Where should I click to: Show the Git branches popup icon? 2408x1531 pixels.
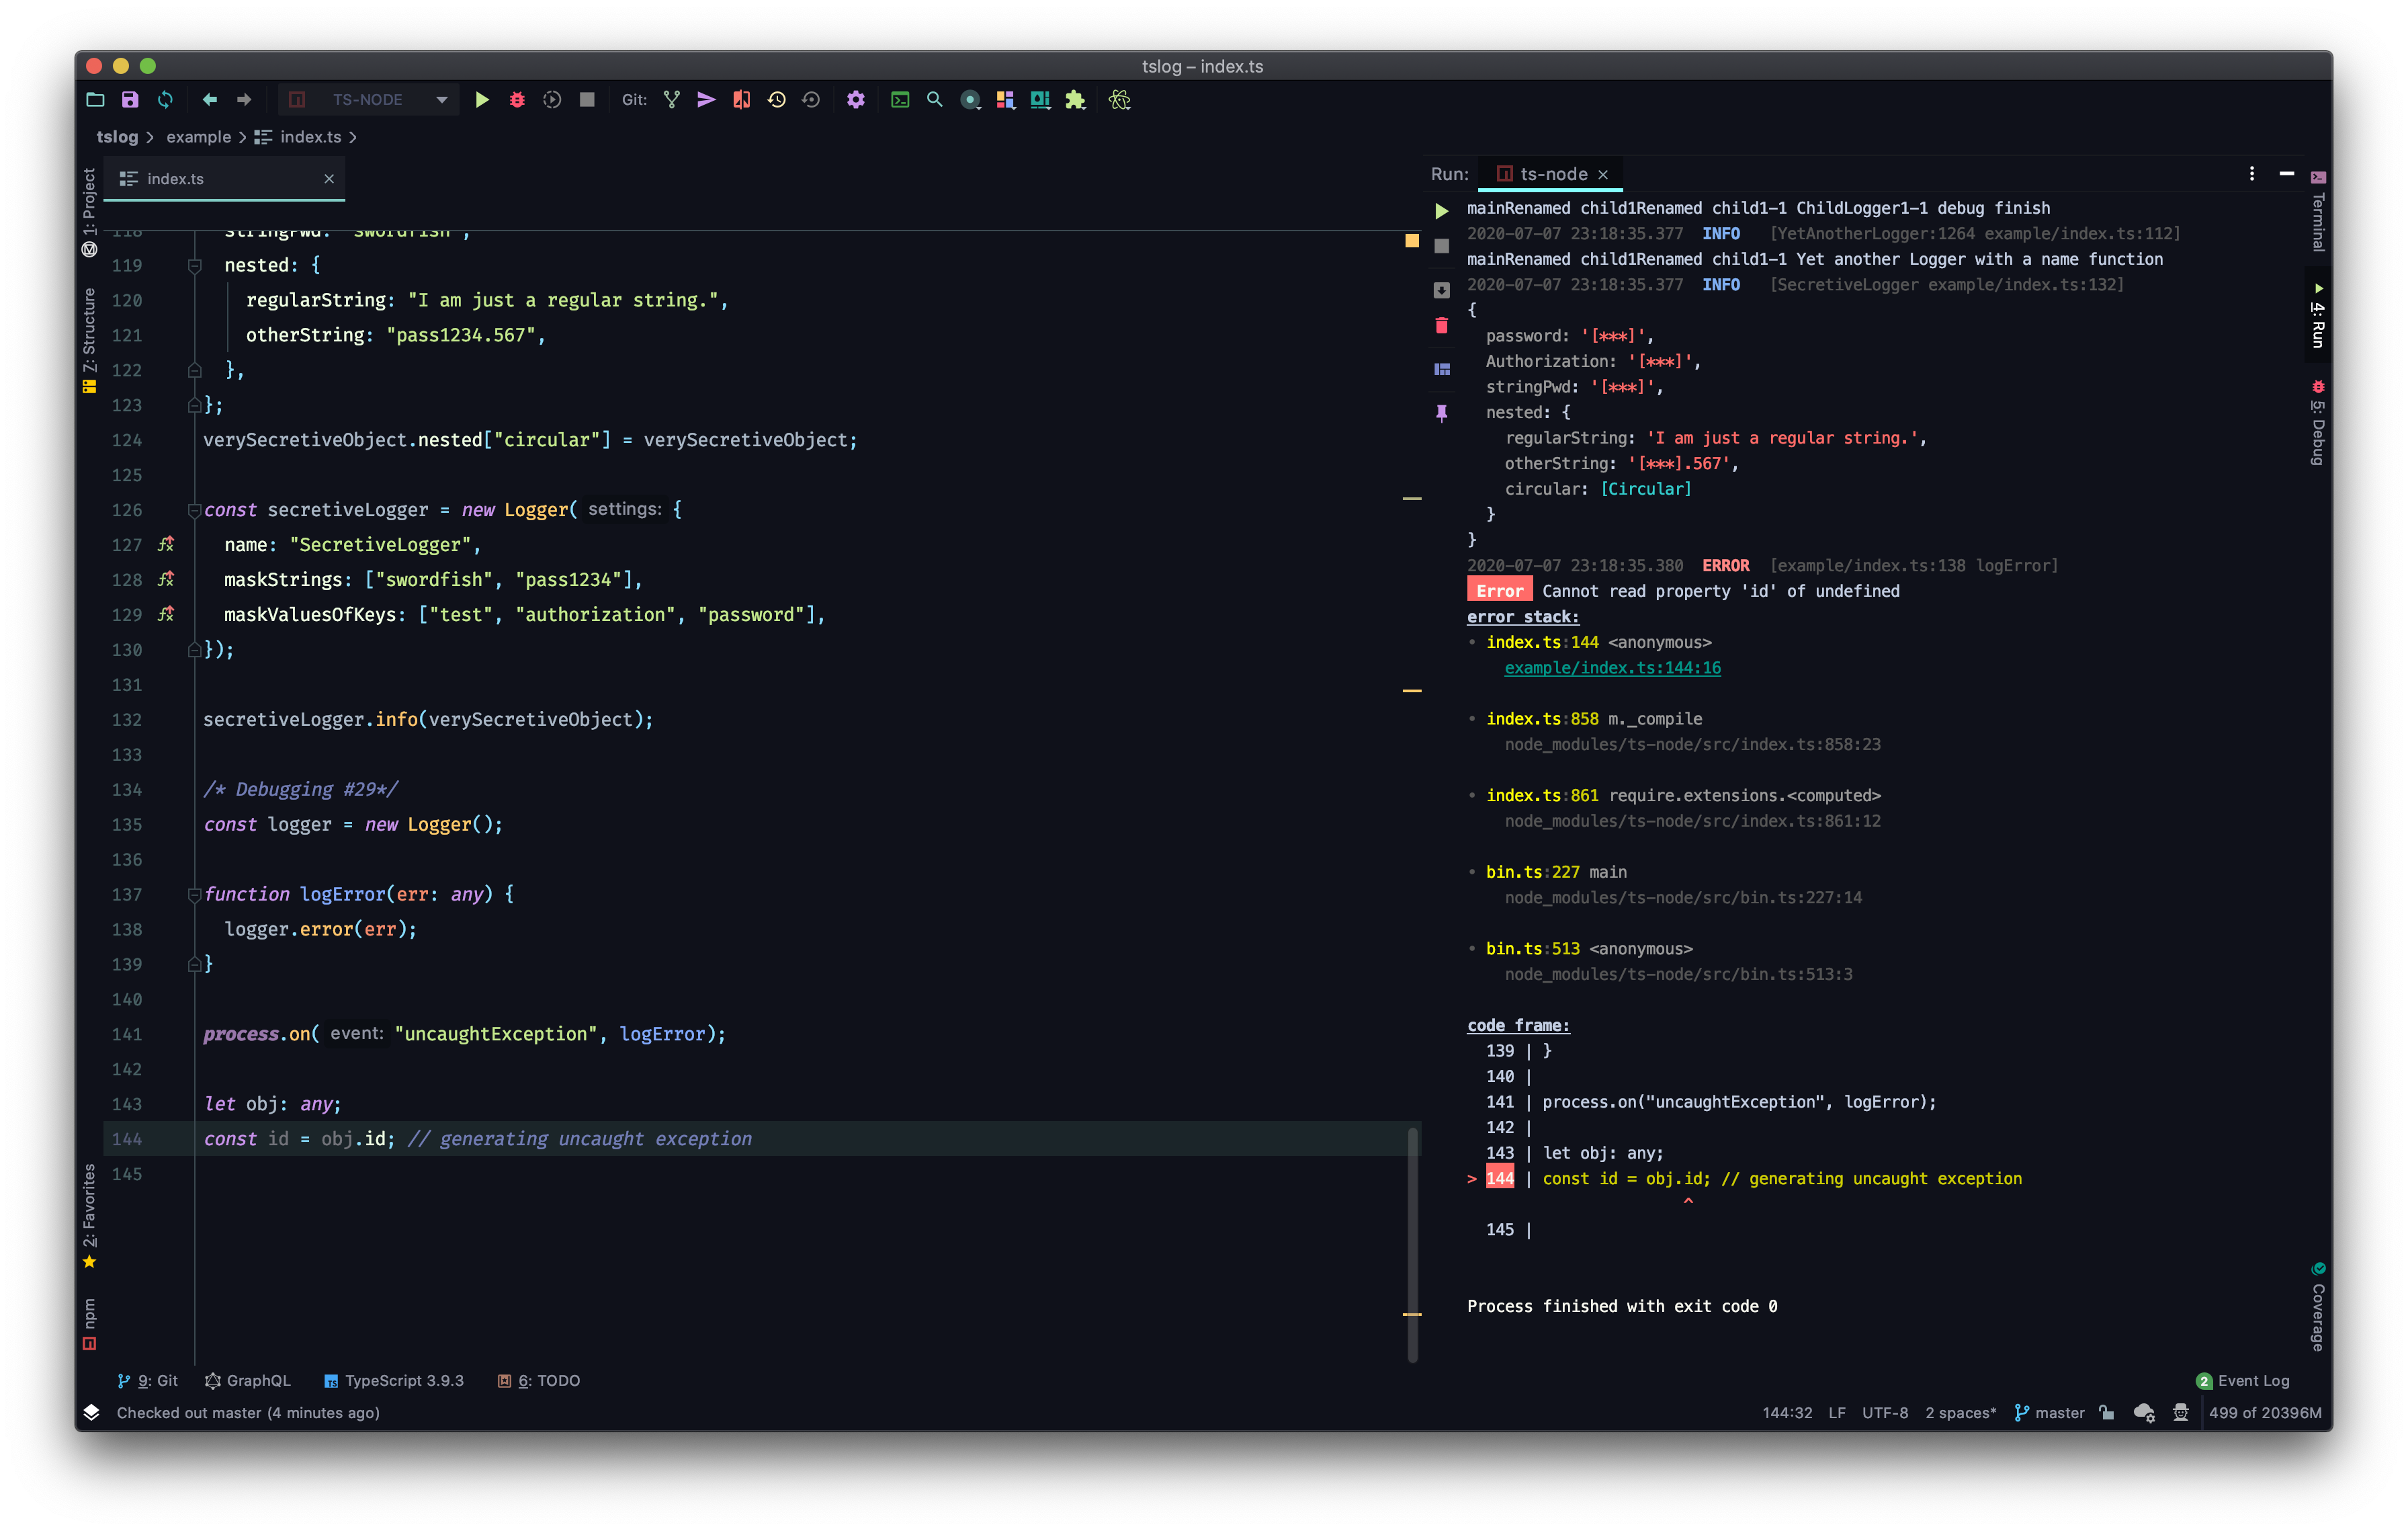[671, 100]
